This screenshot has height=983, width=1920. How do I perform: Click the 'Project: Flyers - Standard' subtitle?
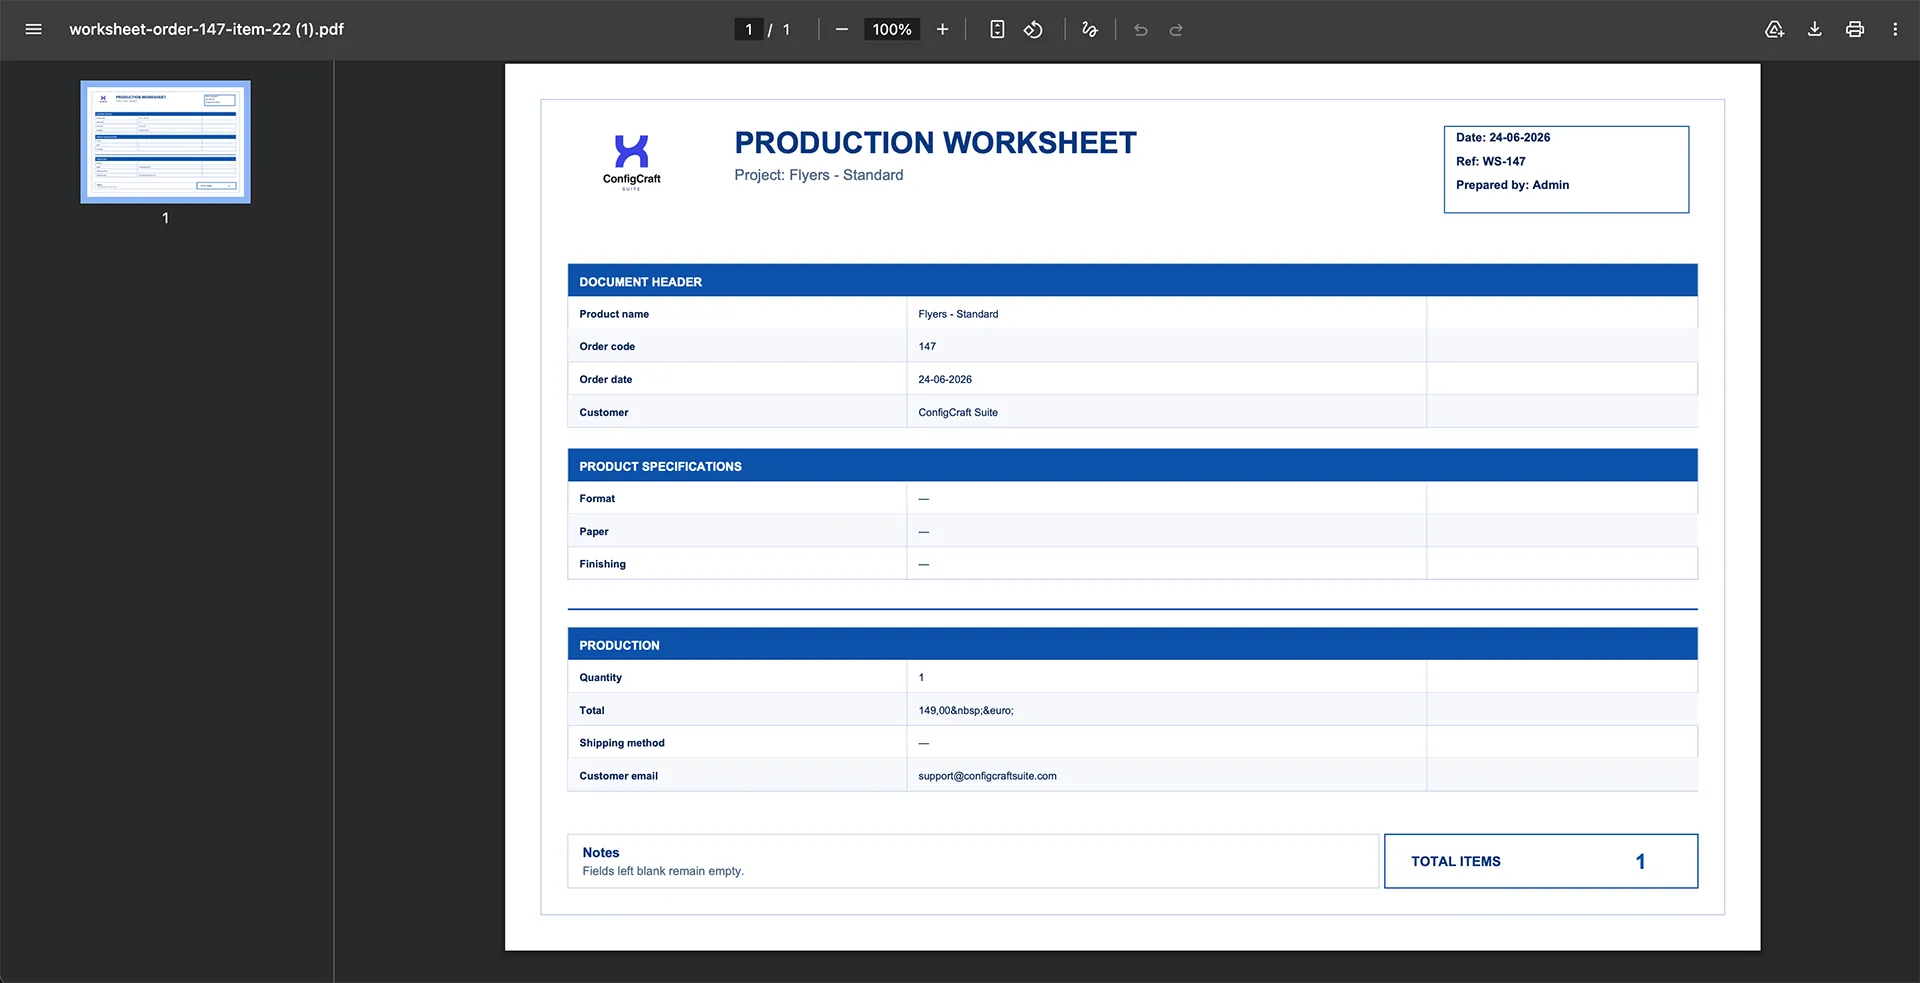[819, 175]
